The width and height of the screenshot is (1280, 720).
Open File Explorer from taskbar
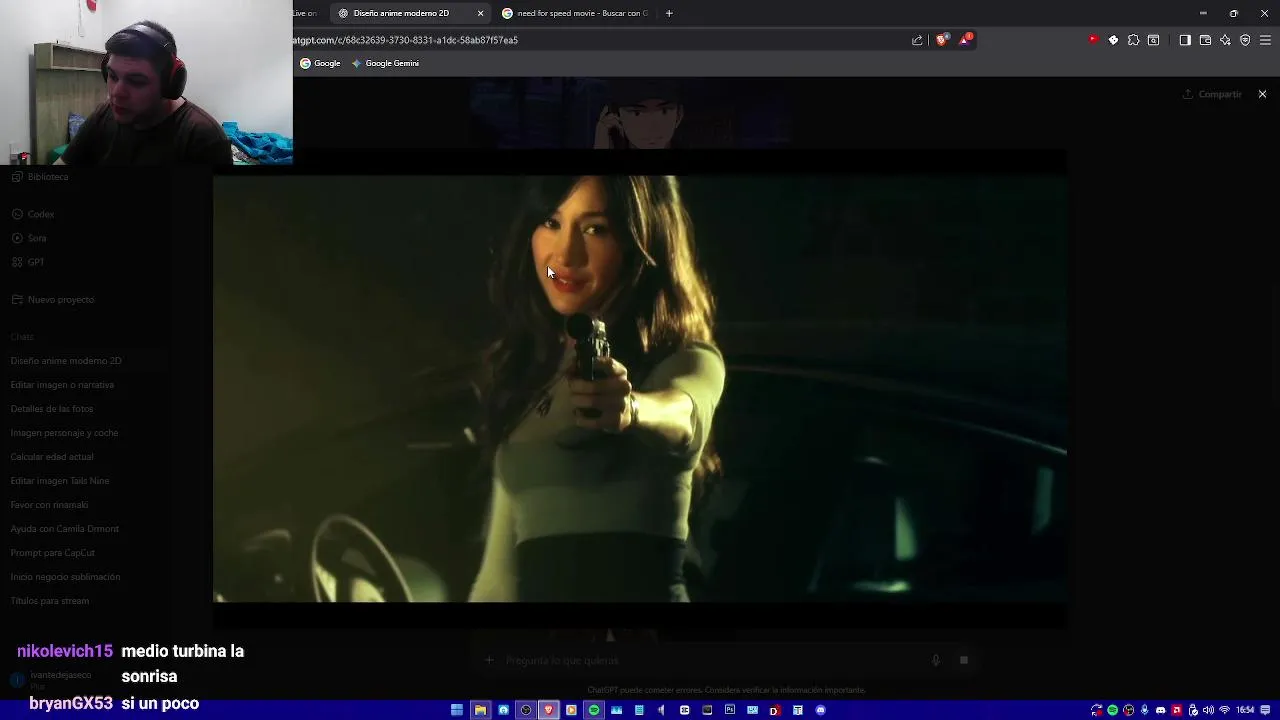pos(480,710)
